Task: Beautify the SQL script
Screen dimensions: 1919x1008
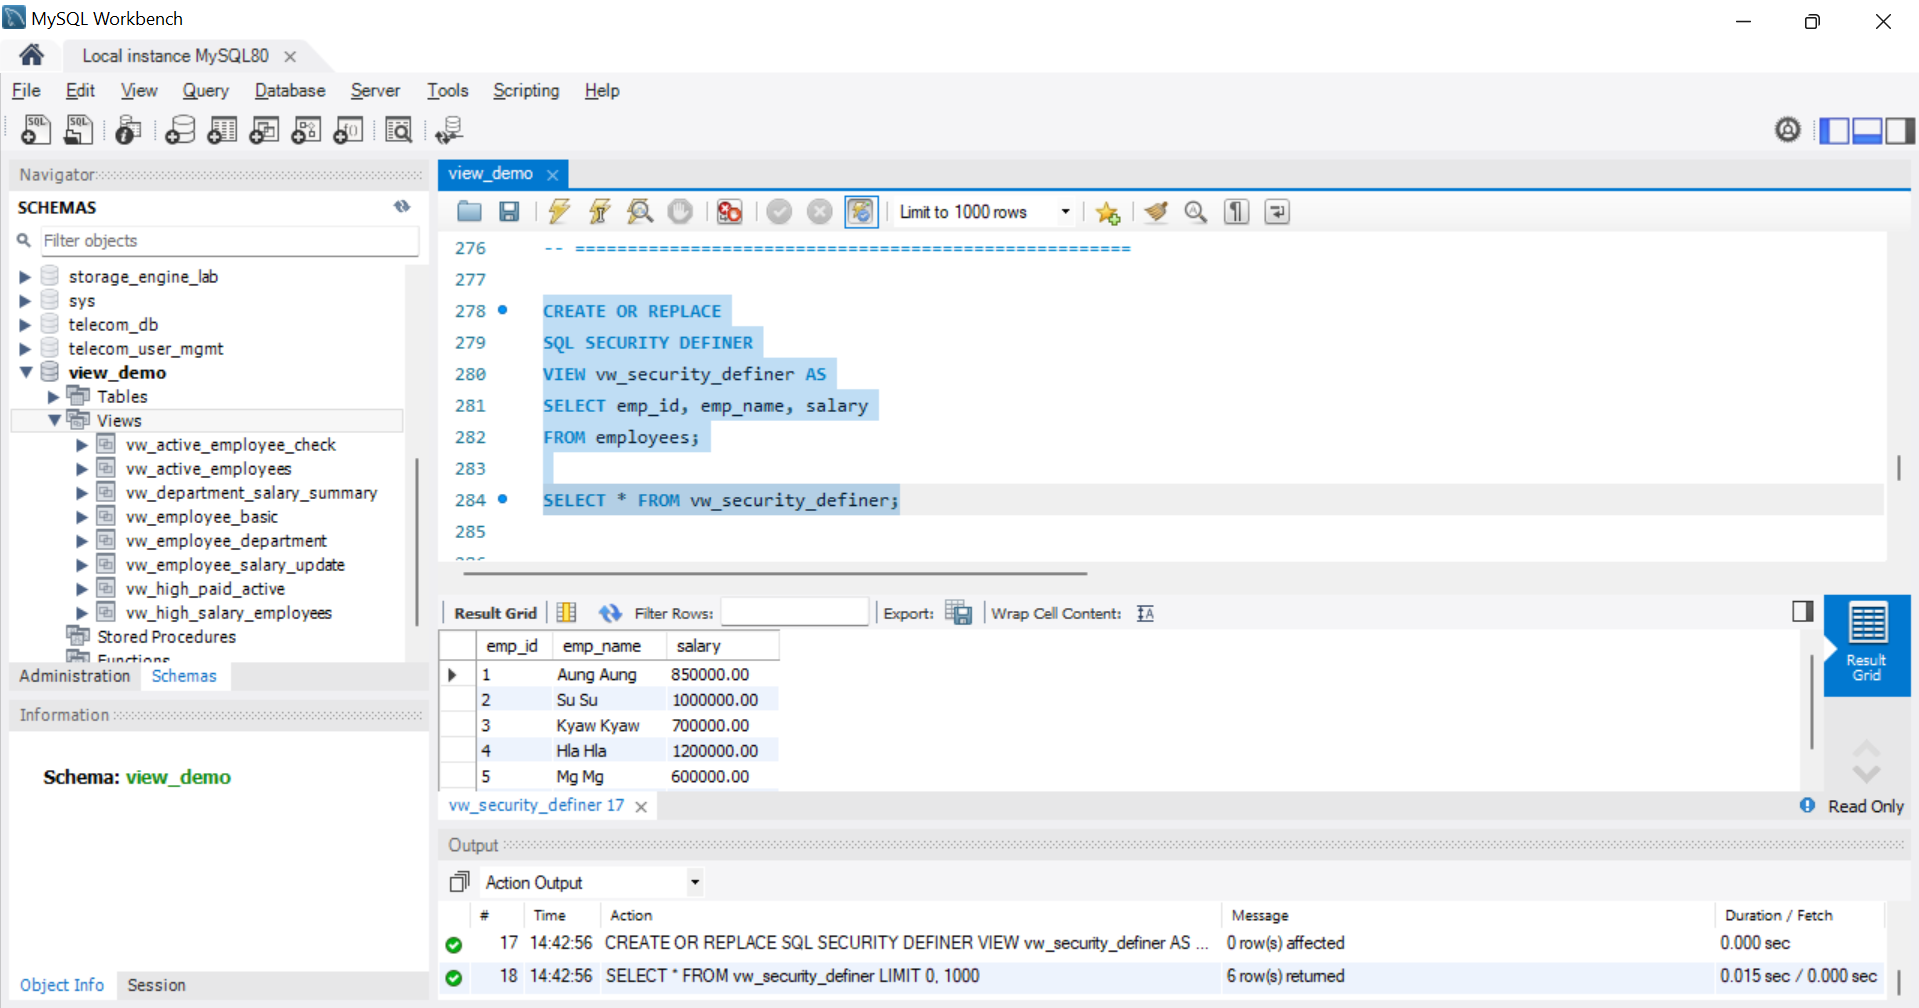Action: [x=1156, y=212]
